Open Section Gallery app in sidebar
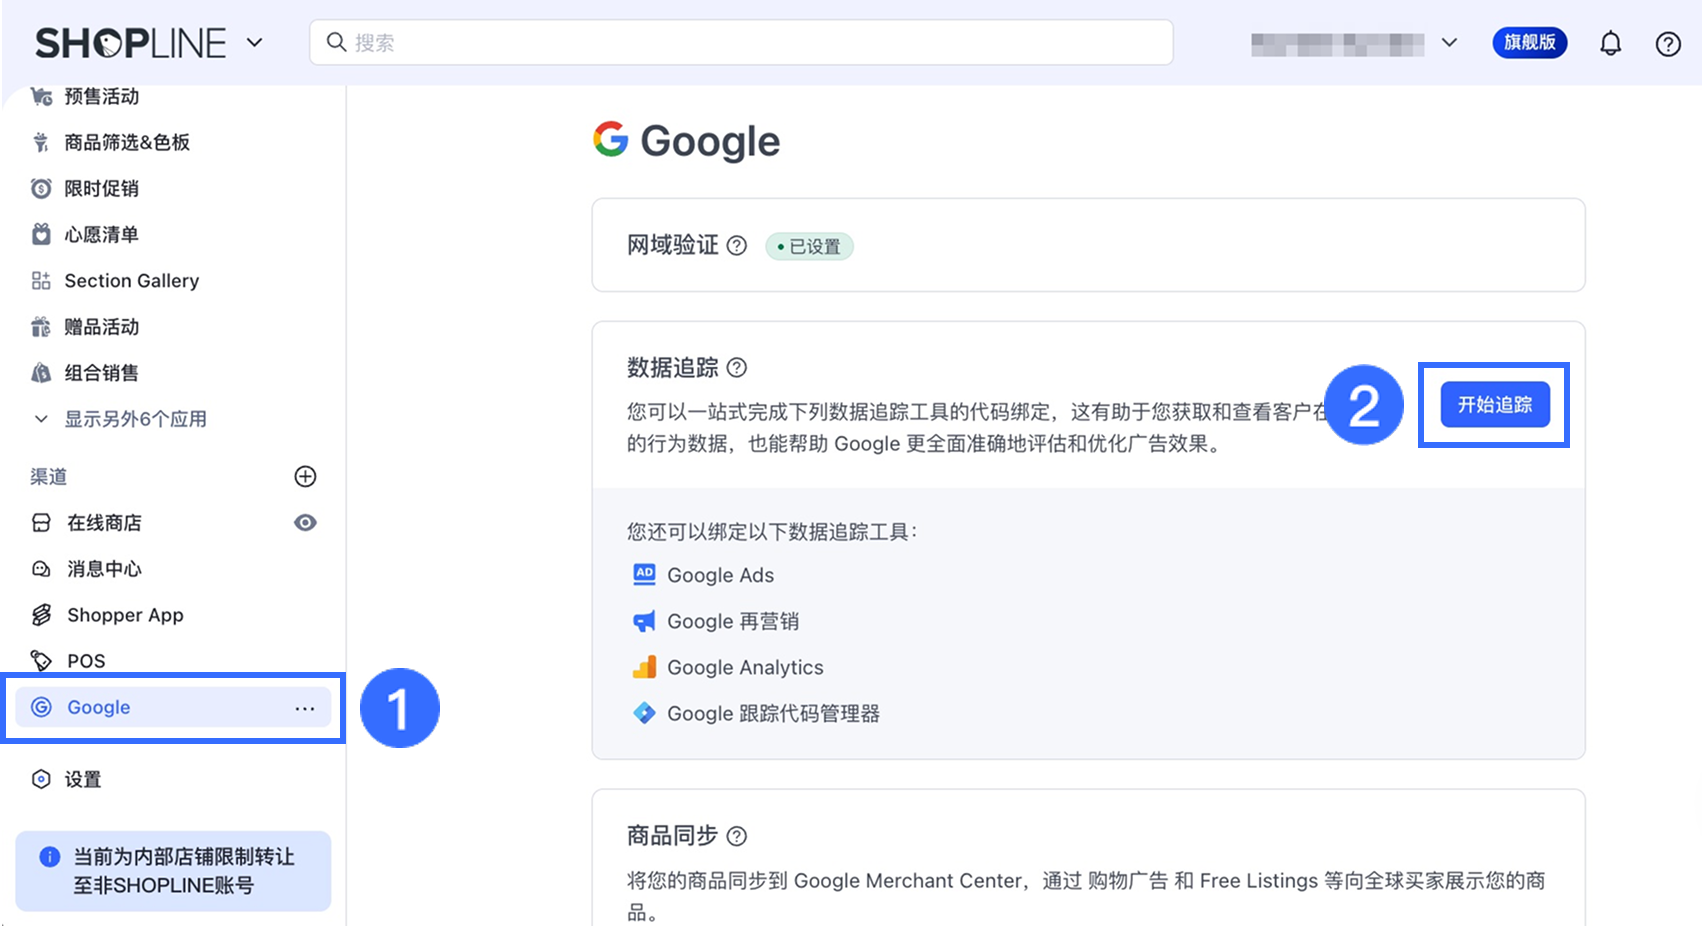This screenshot has width=1702, height=926. click(131, 281)
